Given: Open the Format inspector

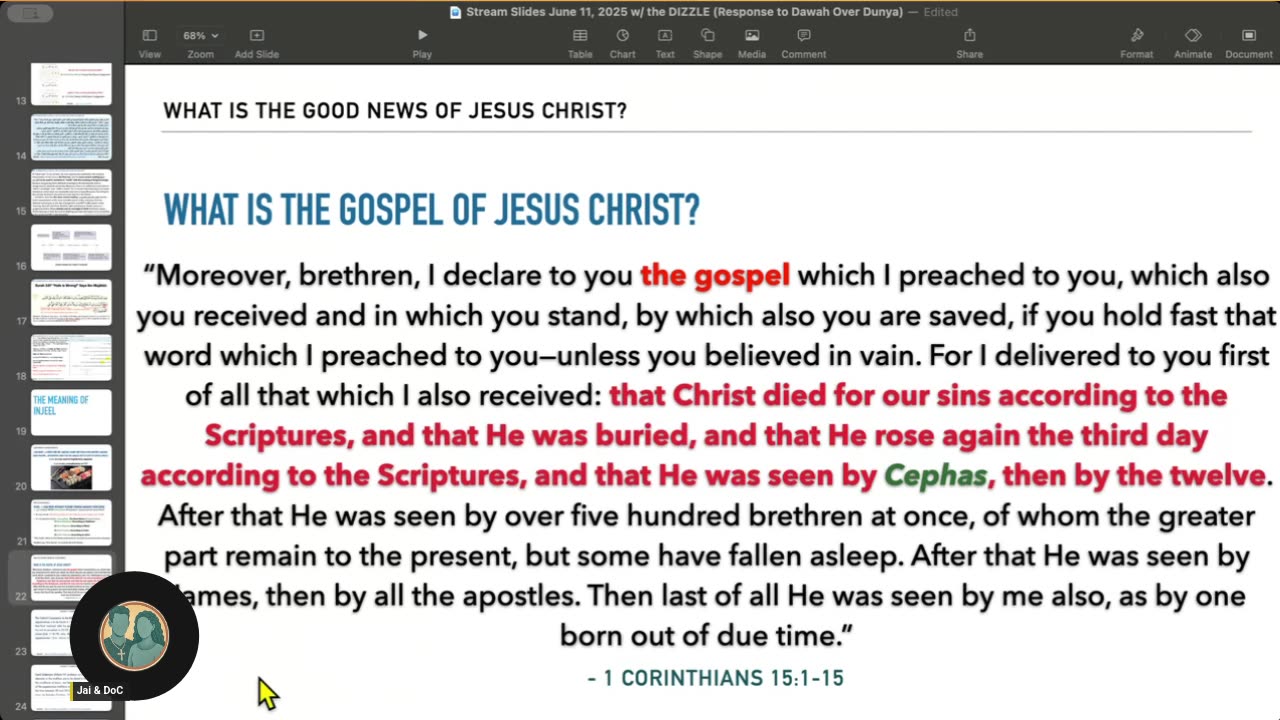Looking at the screenshot, I should click(1136, 43).
